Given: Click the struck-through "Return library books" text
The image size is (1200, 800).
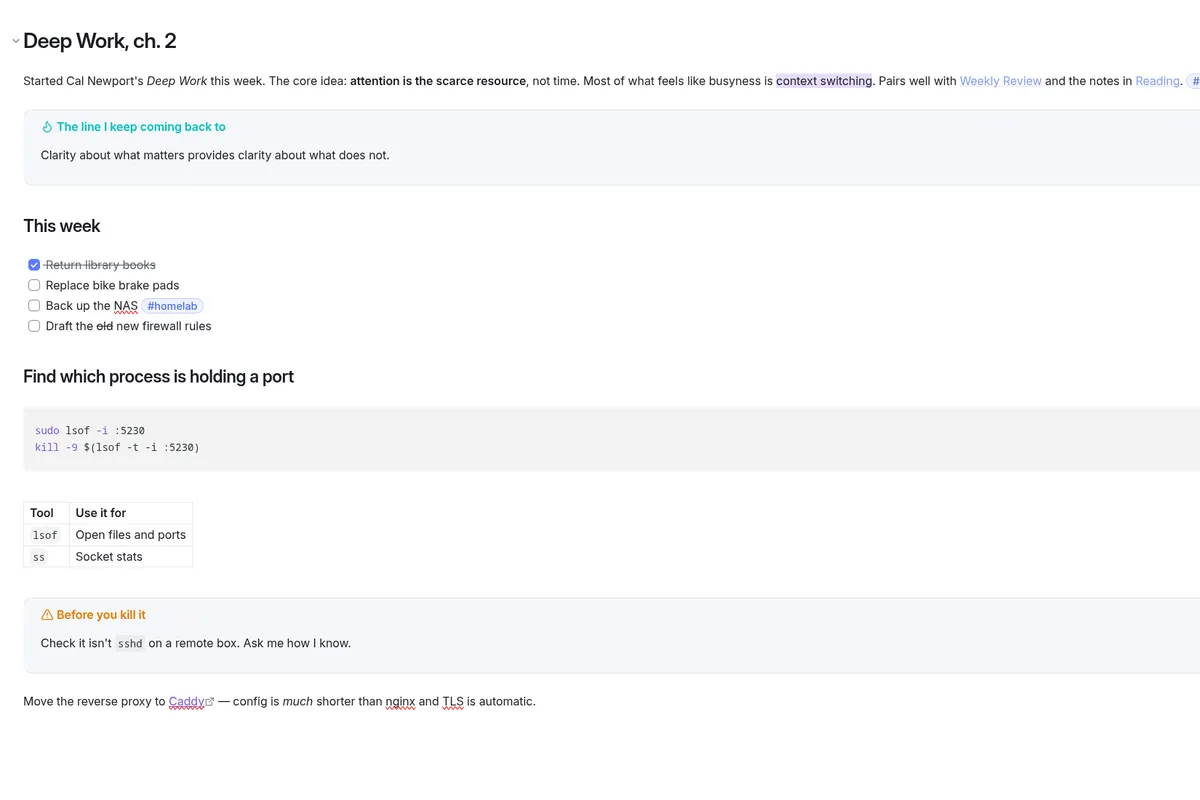Looking at the screenshot, I should [x=101, y=265].
